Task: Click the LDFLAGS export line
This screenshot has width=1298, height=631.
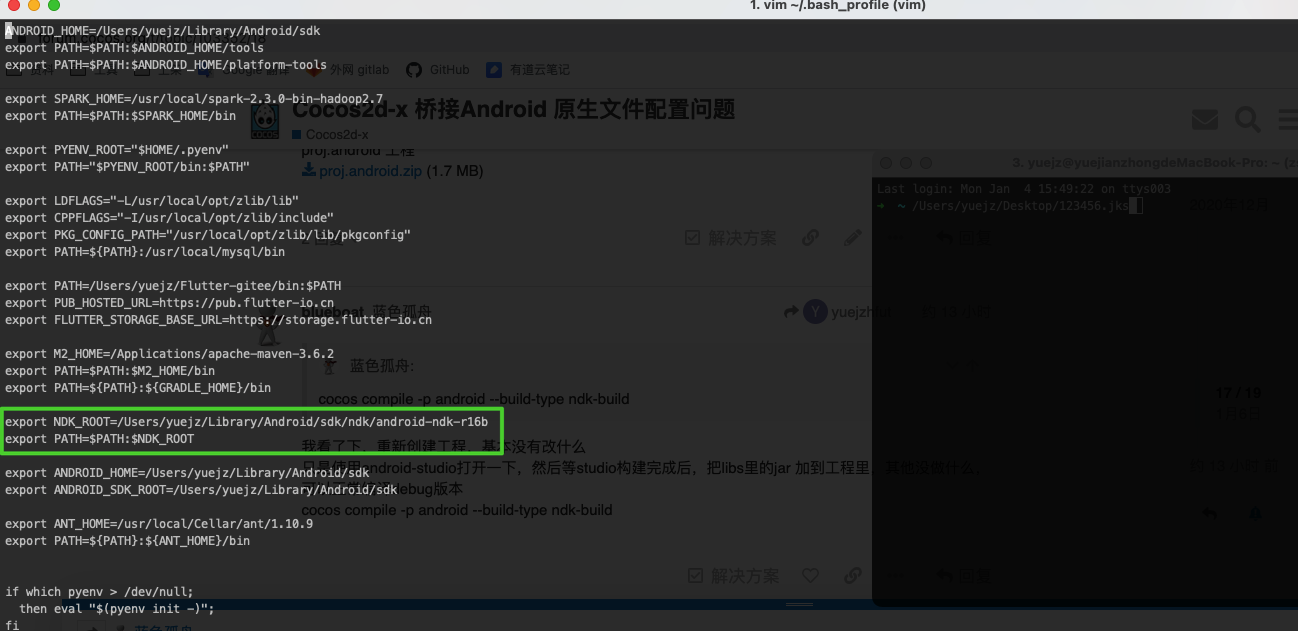Action: tap(152, 200)
